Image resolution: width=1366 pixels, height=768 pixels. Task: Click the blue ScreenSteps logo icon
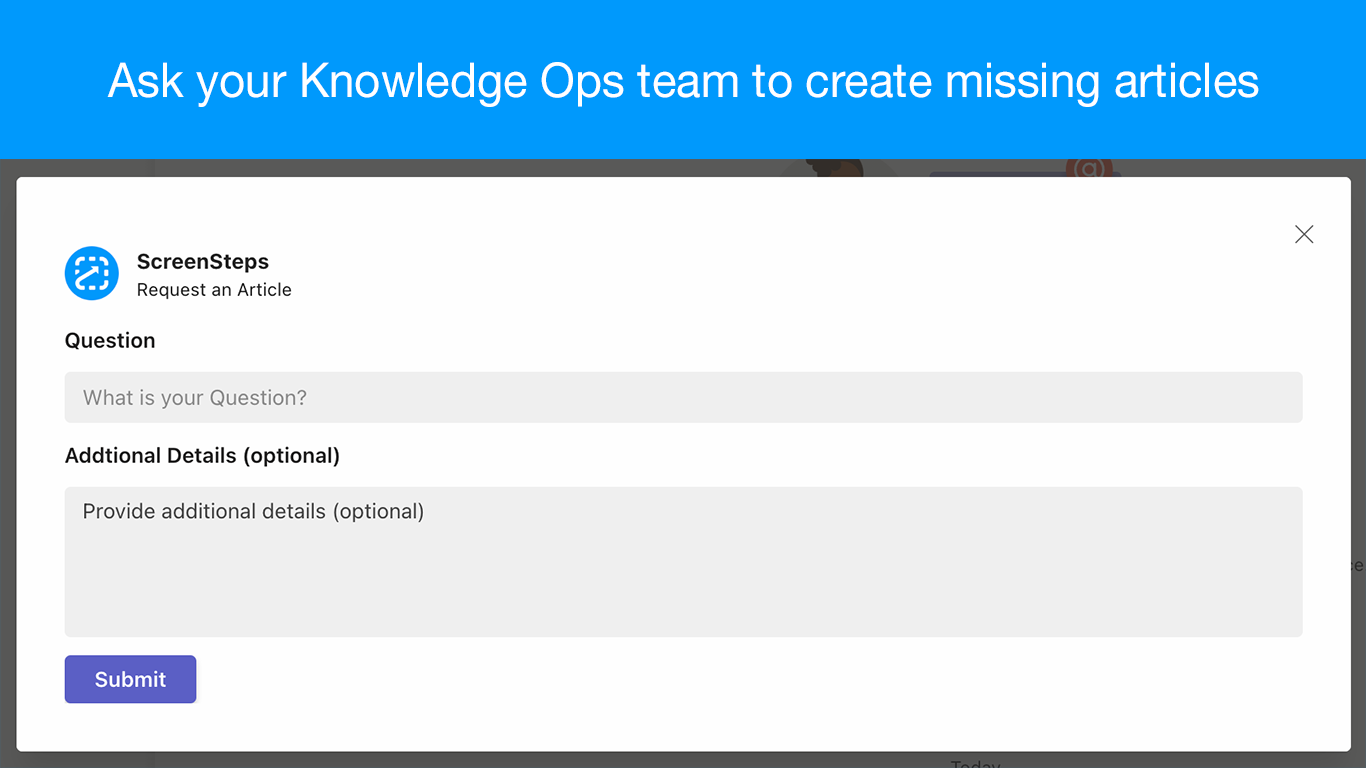(x=92, y=273)
